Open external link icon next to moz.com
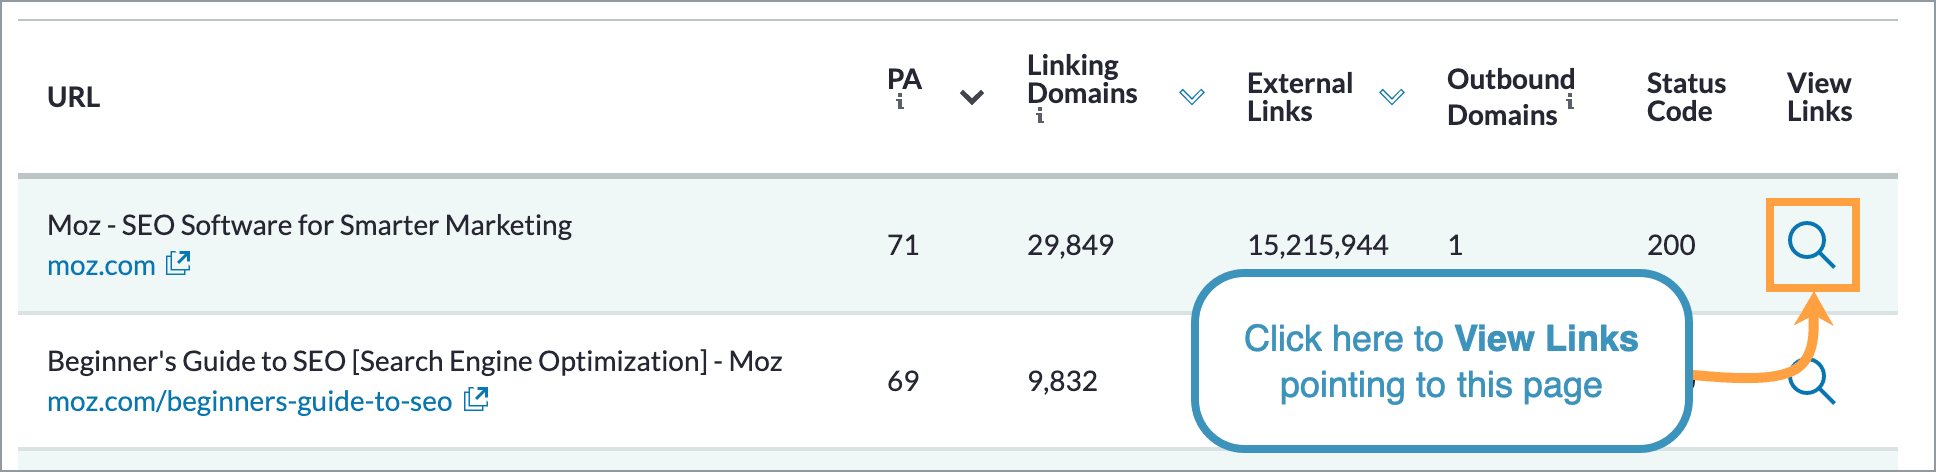Viewport: 1936px width, 472px height. (178, 264)
